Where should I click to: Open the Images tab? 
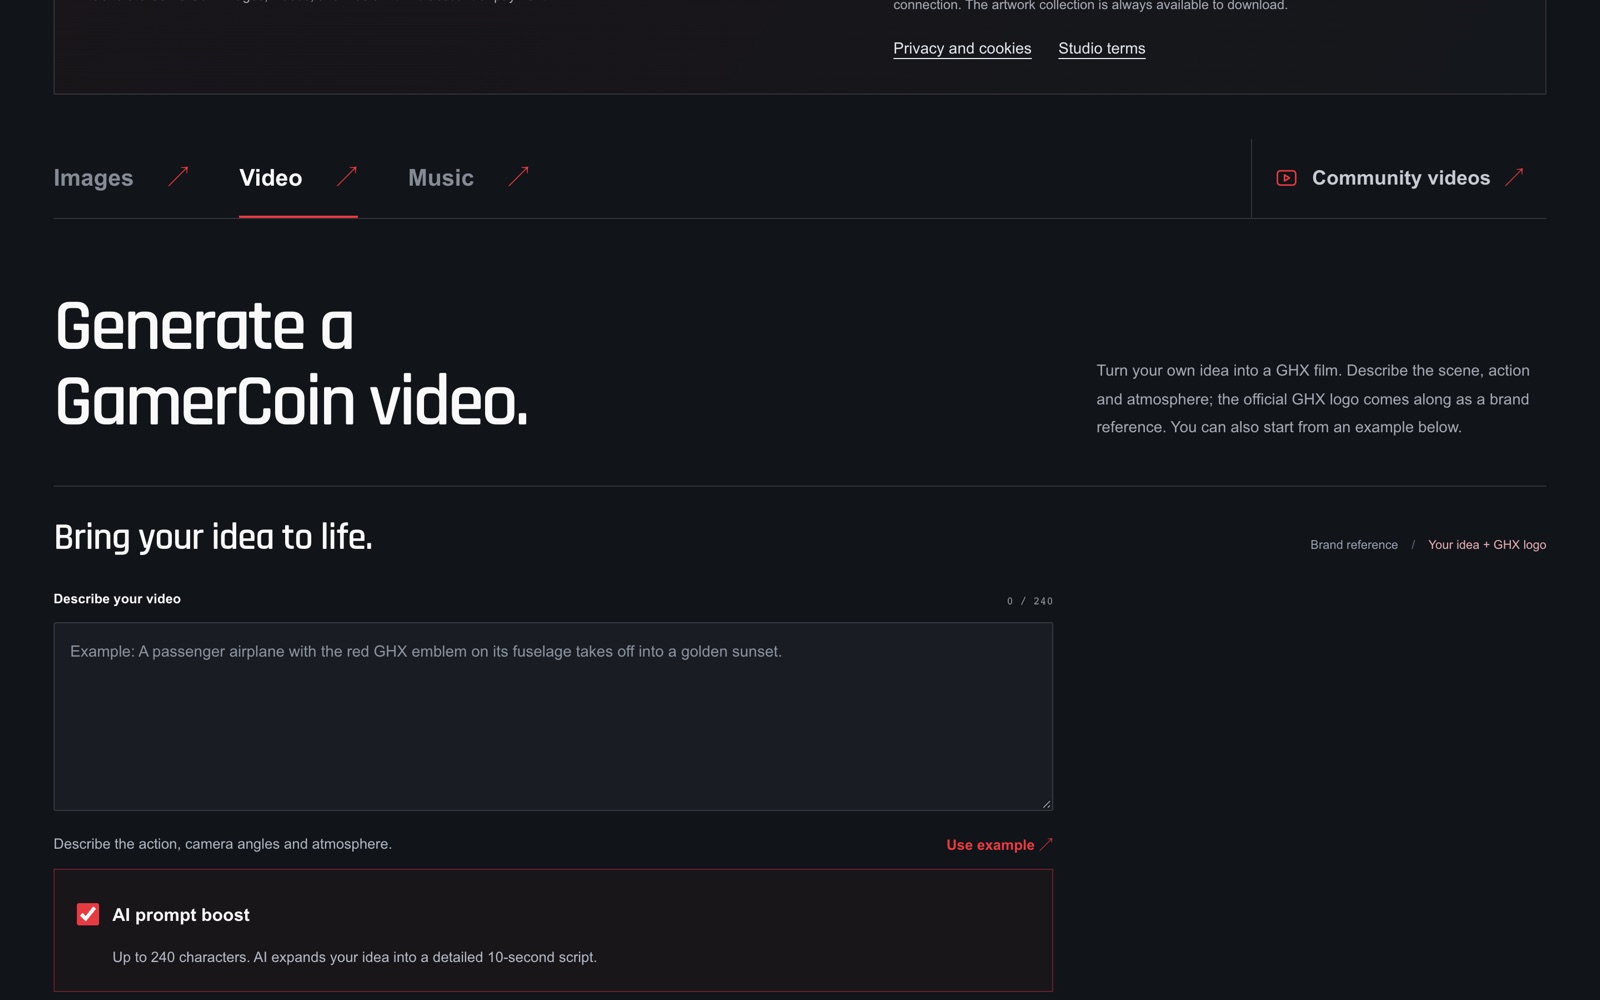[93, 178]
